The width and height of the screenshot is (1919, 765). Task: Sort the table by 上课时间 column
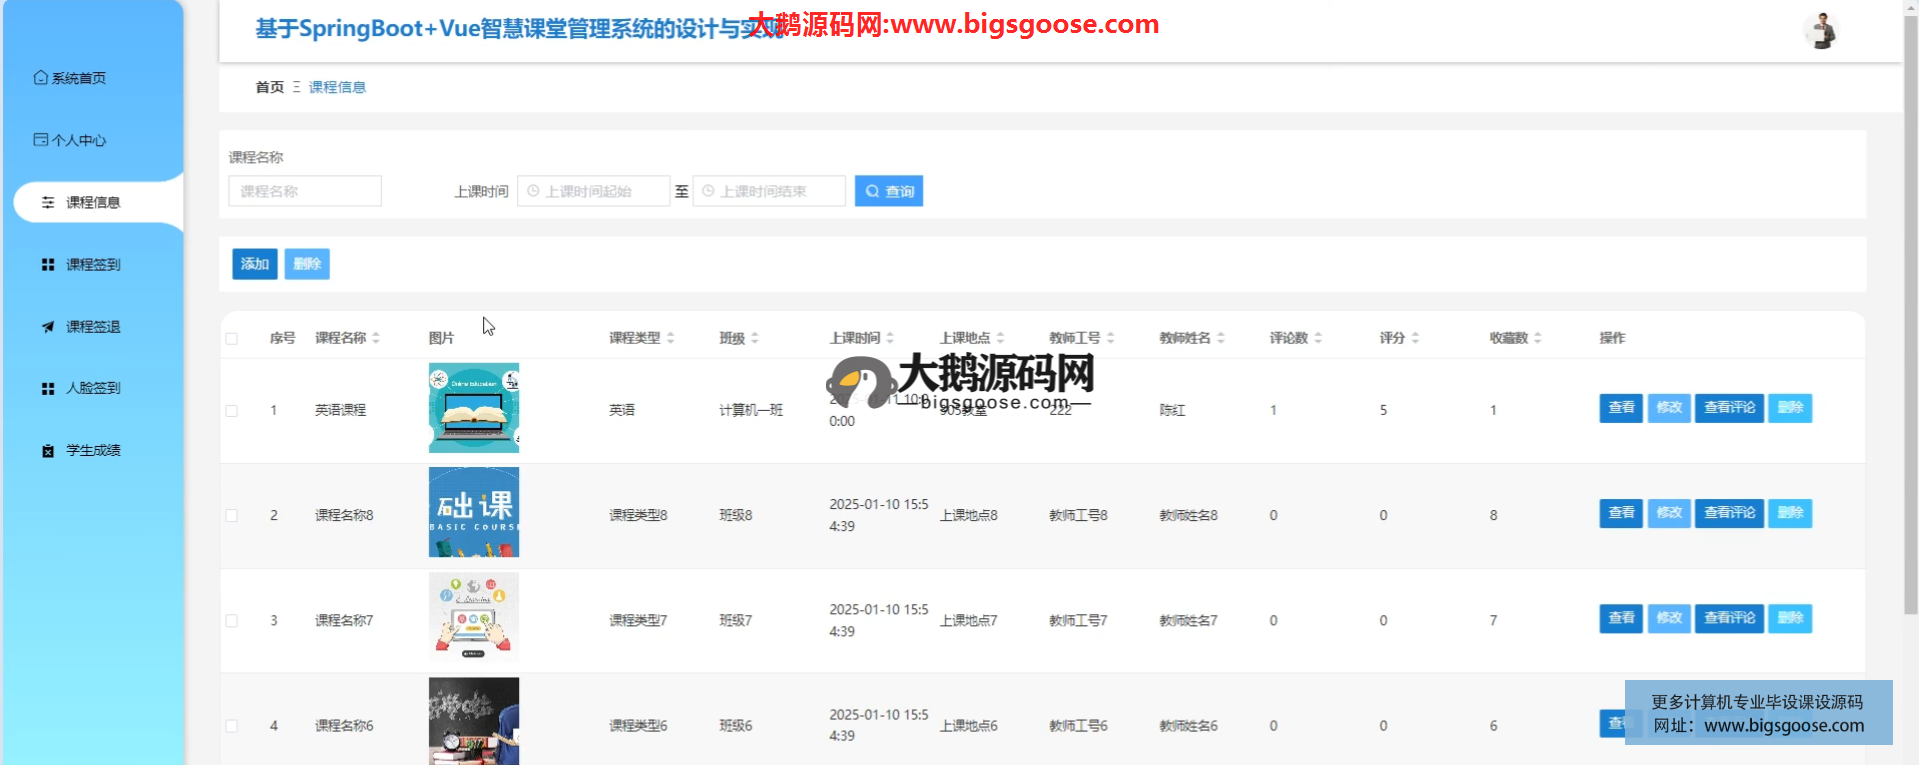(x=890, y=339)
